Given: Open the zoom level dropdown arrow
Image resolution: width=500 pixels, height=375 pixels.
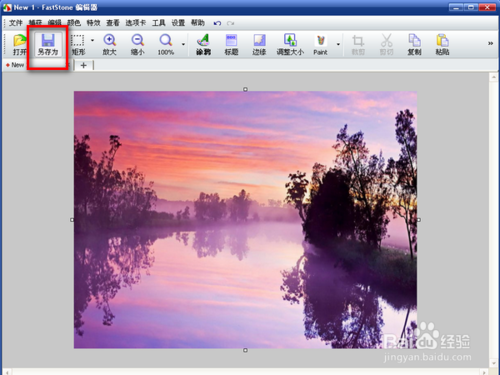Looking at the screenshot, I should pos(183,44).
